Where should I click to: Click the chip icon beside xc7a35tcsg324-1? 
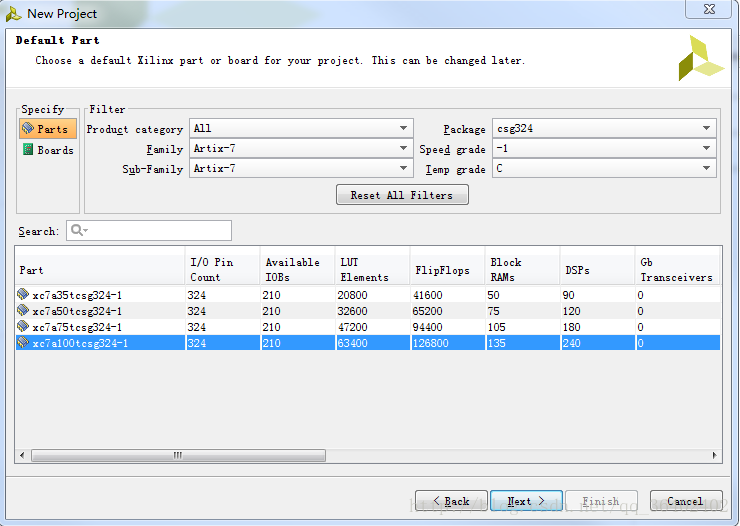[23, 295]
